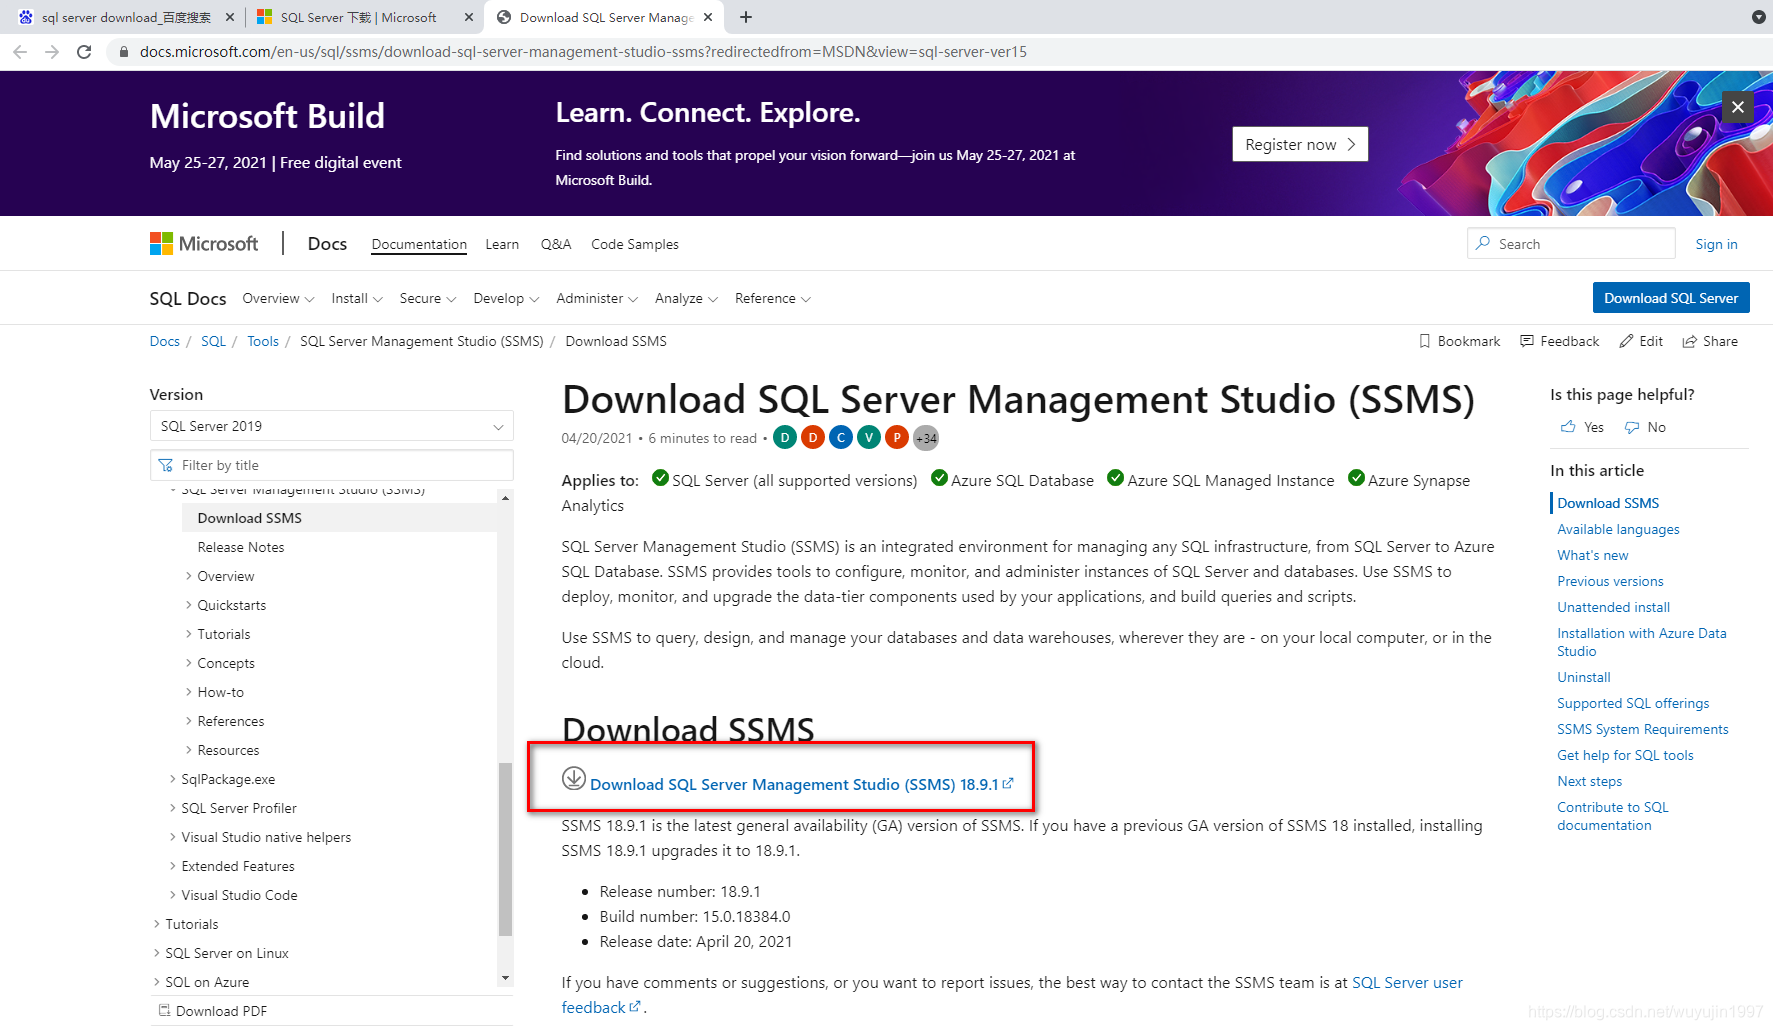Click the blue C contributor avatar
This screenshot has width=1773, height=1030.
[x=841, y=437]
